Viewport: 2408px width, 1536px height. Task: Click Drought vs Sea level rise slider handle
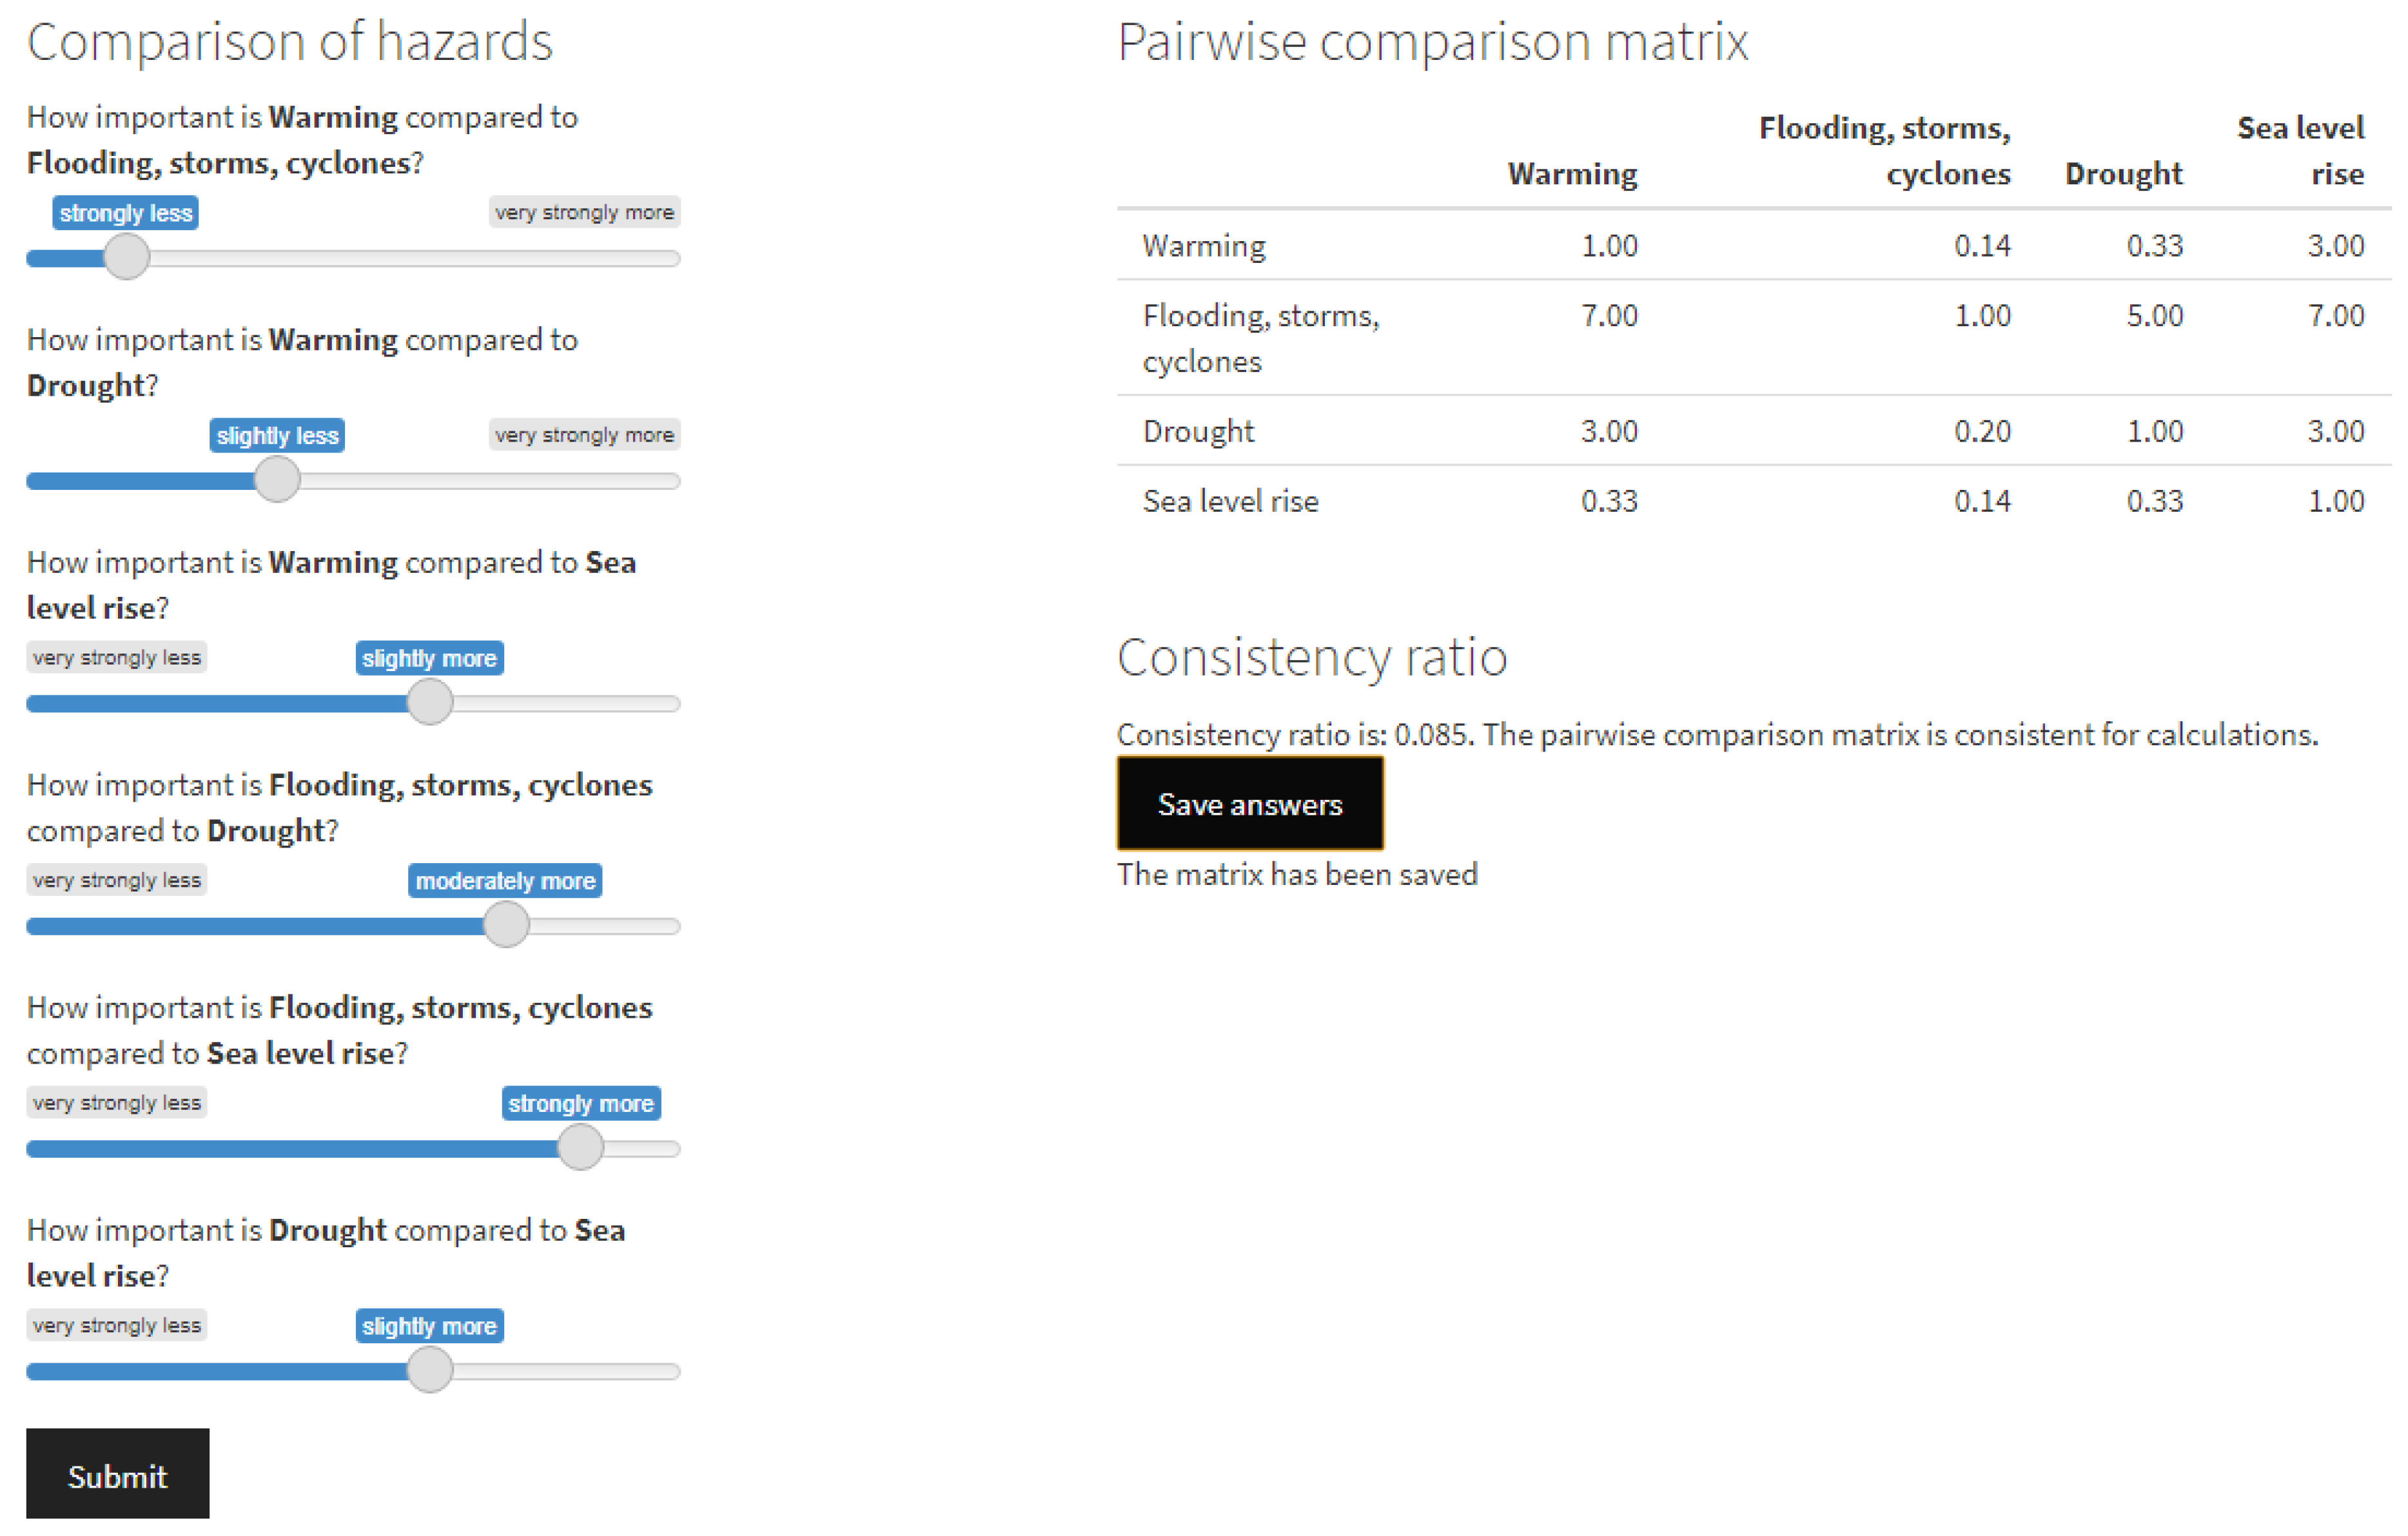pos(430,1370)
